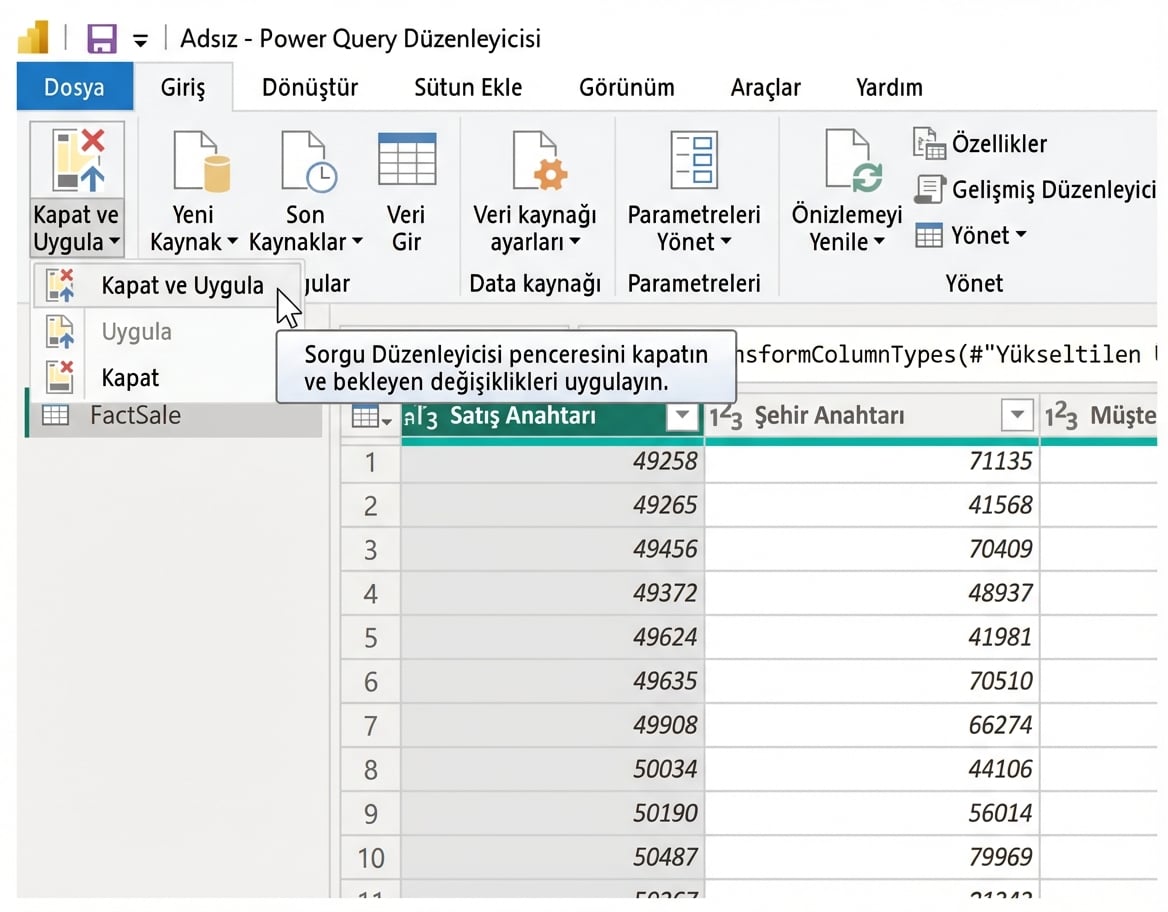The height and width of the screenshot is (912, 1168).
Task: Click the Satış Anahtarı data type icon
Action: click(421, 417)
